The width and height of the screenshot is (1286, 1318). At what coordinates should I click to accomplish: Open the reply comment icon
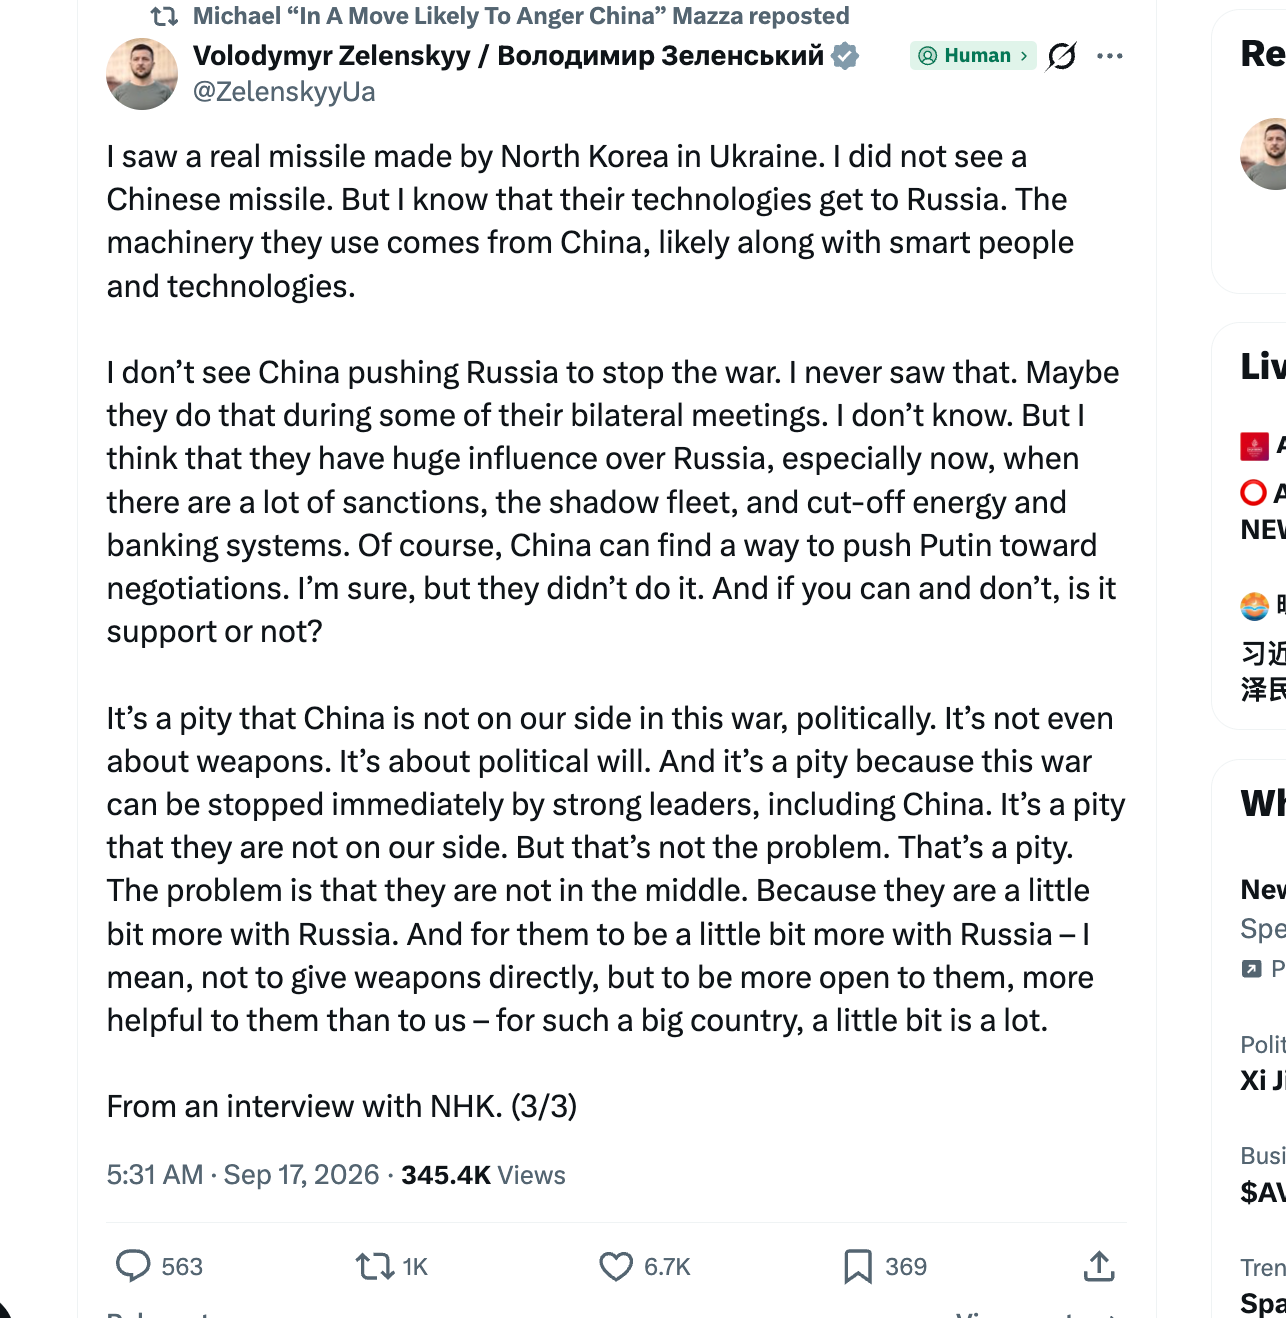pyautogui.click(x=133, y=1266)
